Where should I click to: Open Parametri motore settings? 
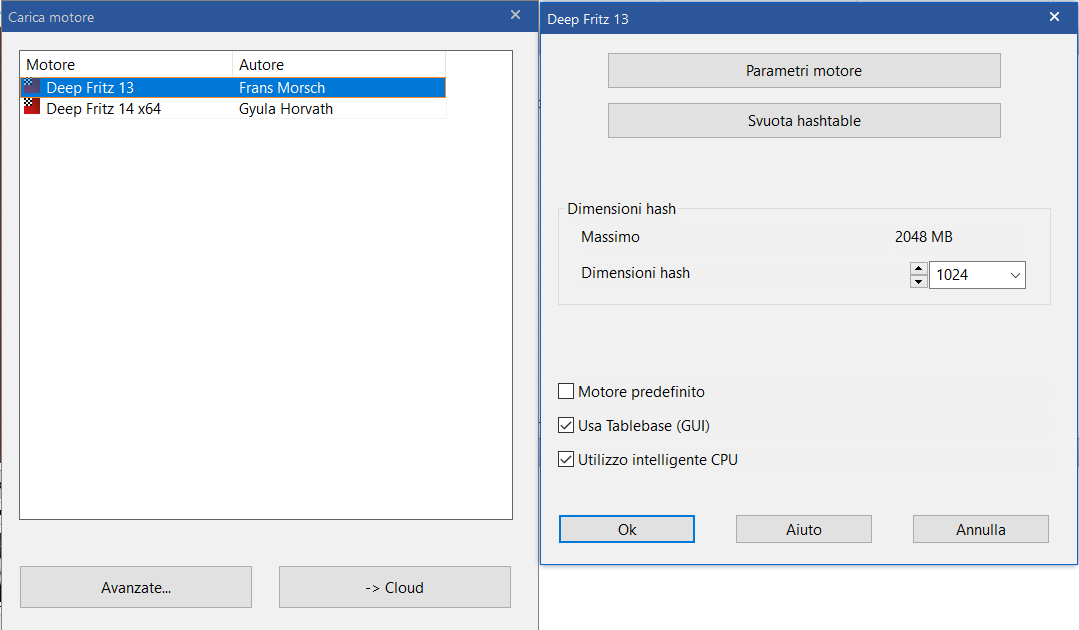804,71
